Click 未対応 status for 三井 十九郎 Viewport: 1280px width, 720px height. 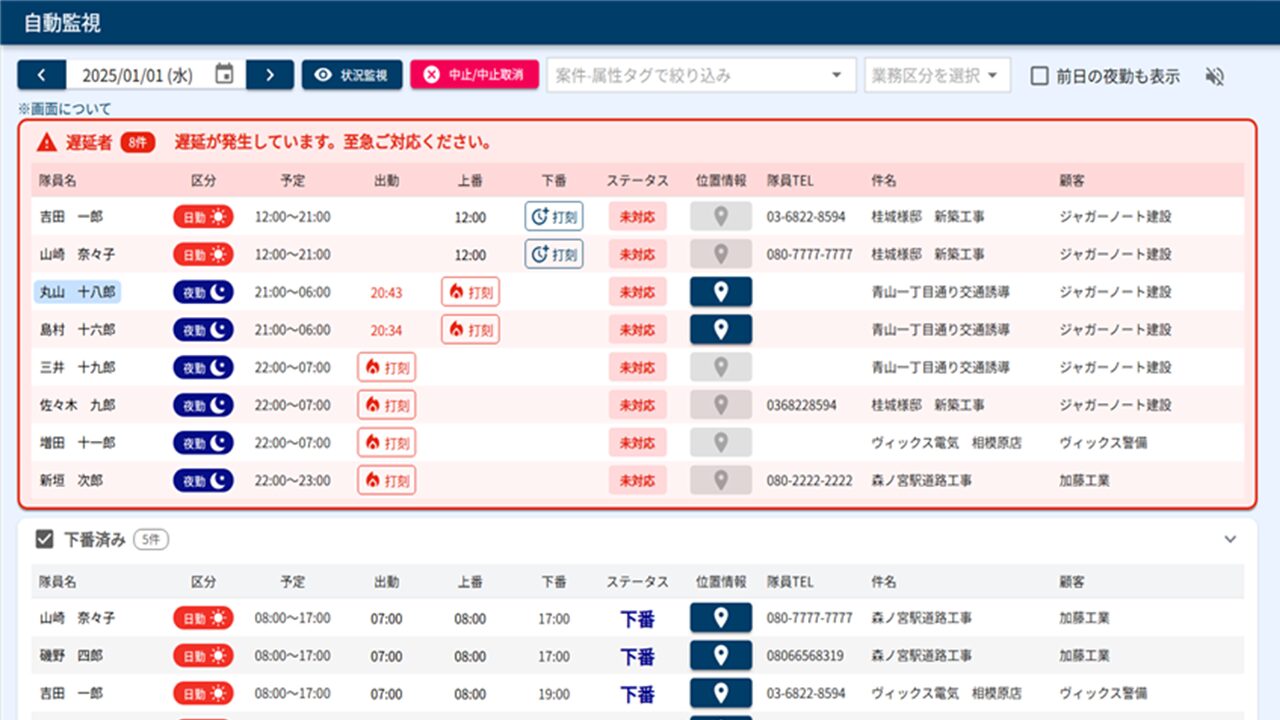(637, 367)
